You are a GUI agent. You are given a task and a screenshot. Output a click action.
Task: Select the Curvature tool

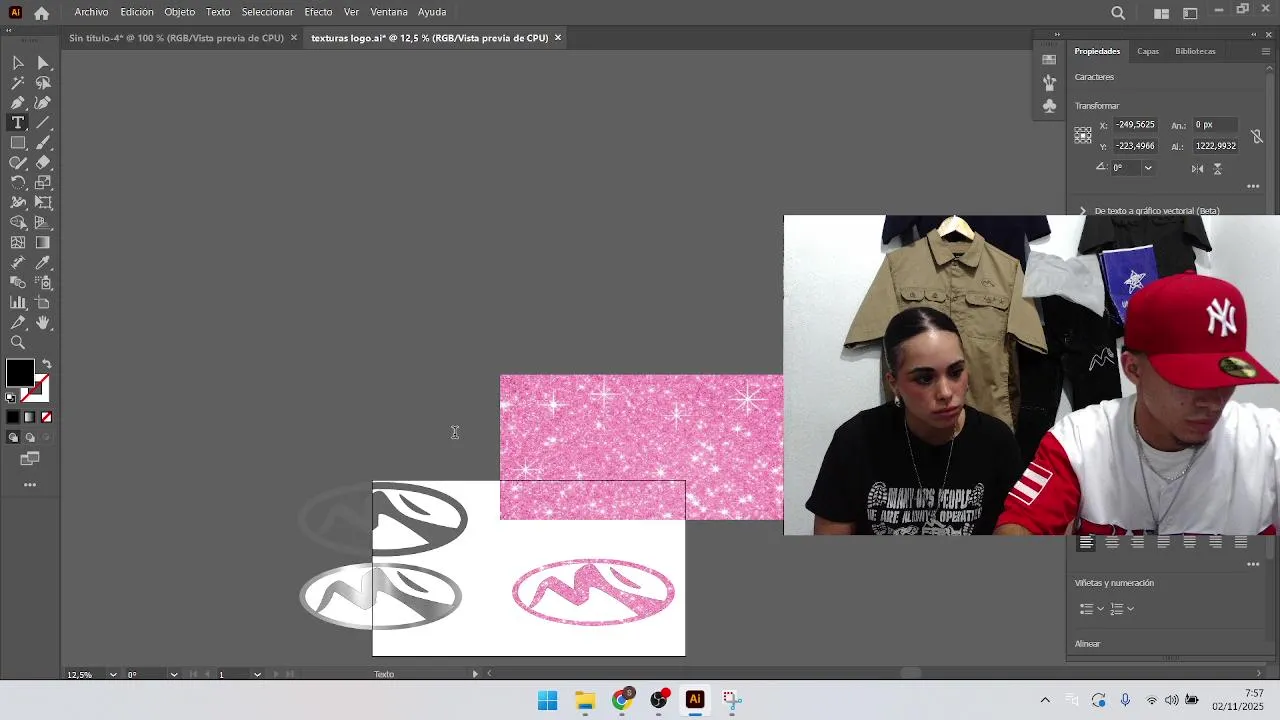43,103
